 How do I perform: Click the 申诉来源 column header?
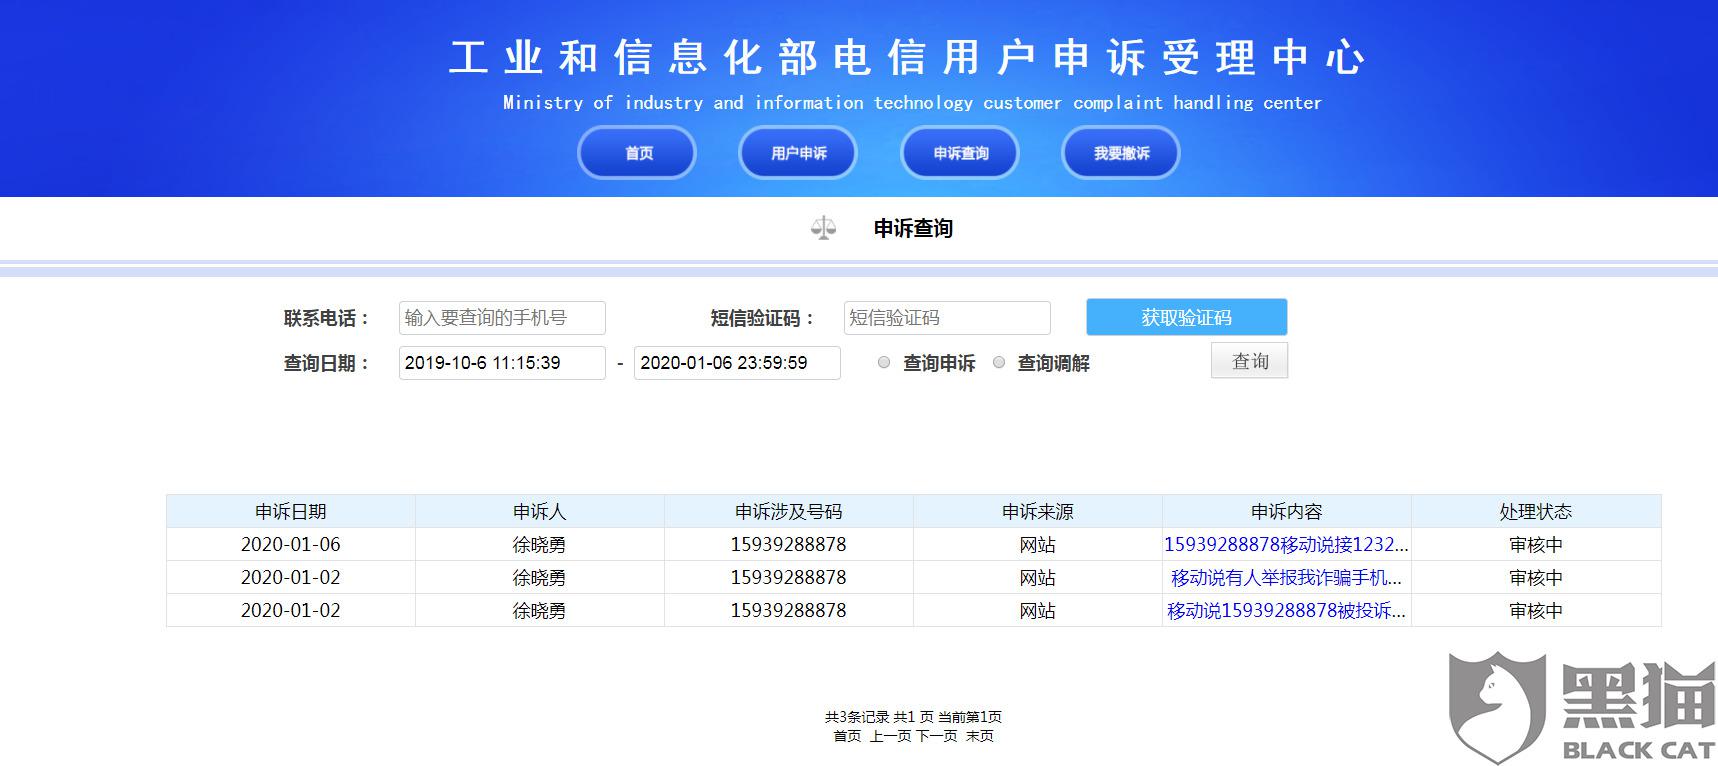[x=1038, y=512]
